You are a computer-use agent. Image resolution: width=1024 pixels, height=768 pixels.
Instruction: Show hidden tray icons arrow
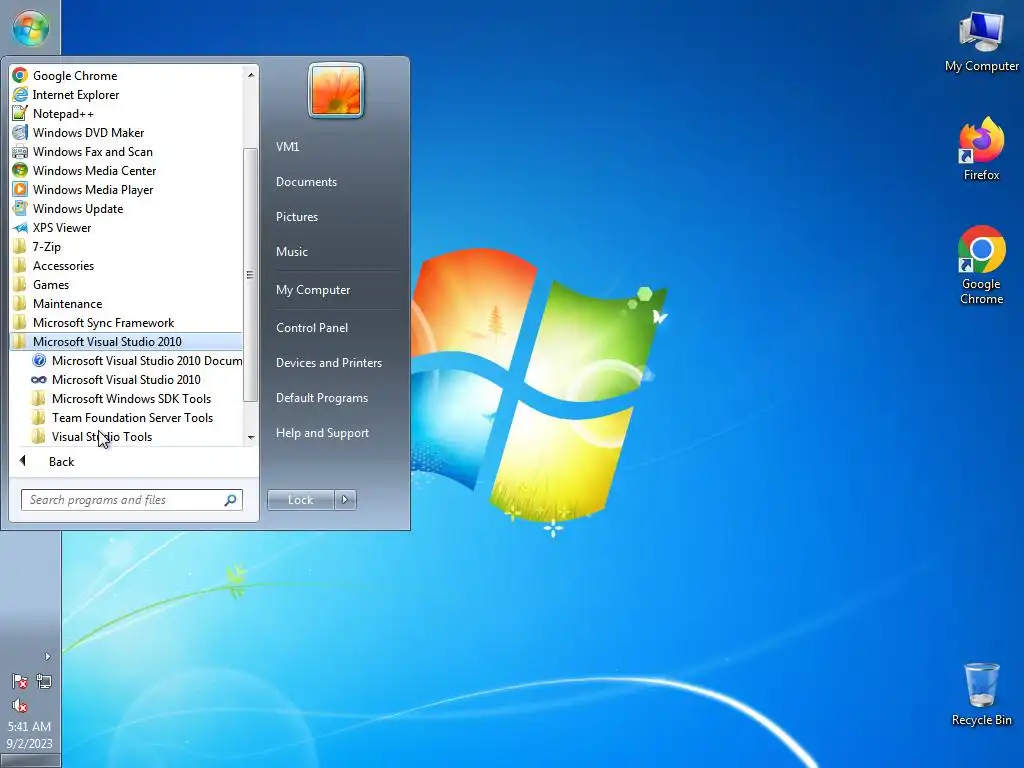click(x=47, y=656)
